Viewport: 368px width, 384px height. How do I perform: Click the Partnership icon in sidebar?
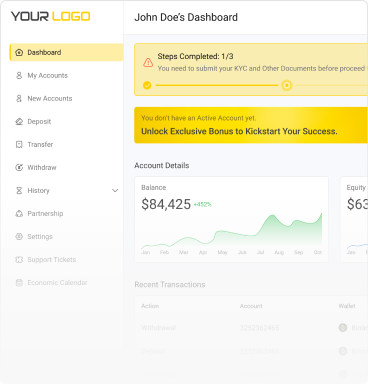[x=19, y=213]
